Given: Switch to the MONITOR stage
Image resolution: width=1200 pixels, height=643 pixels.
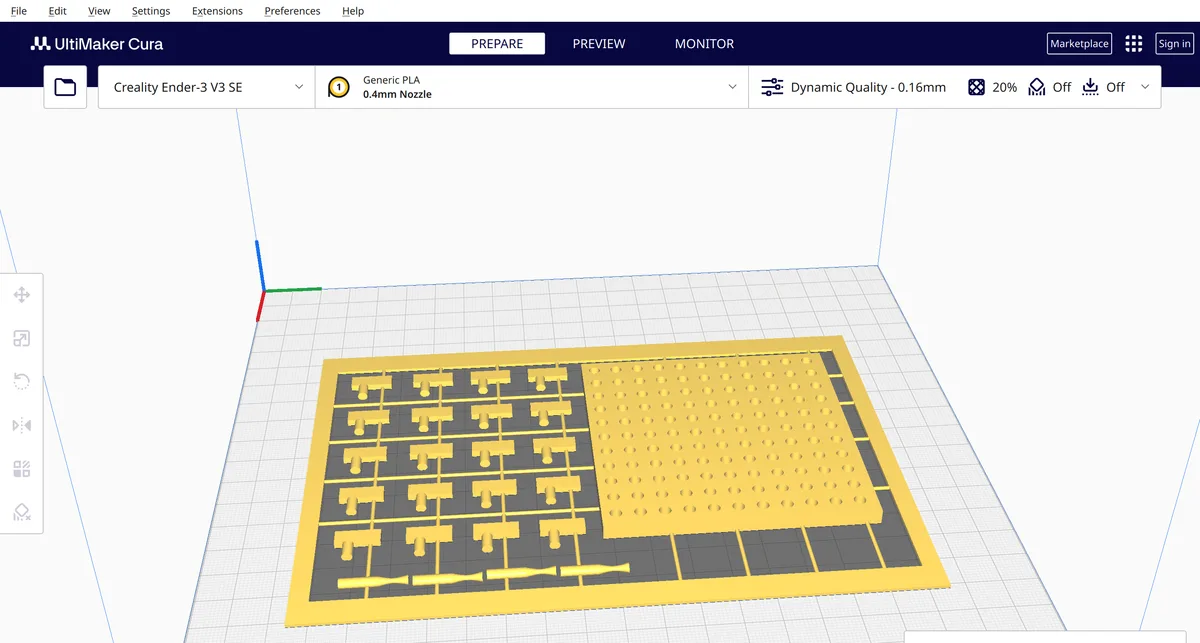Looking at the screenshot, I should click(x=704, y=44).
